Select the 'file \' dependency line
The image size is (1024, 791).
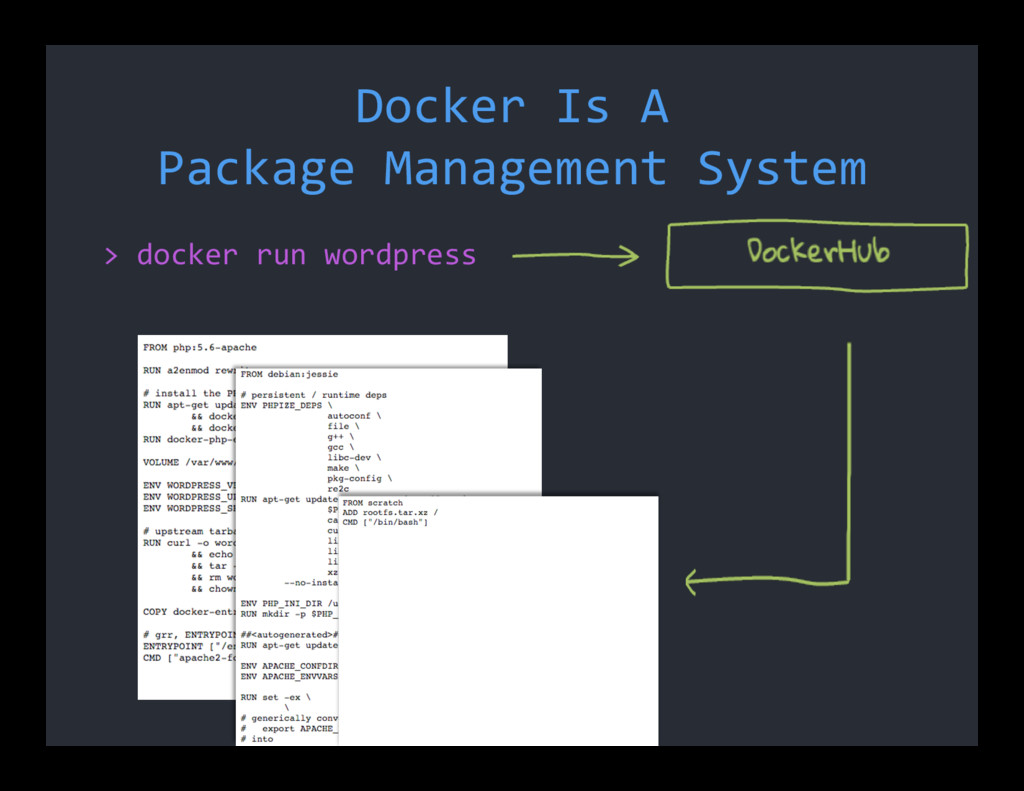click(x=344, y=427)
